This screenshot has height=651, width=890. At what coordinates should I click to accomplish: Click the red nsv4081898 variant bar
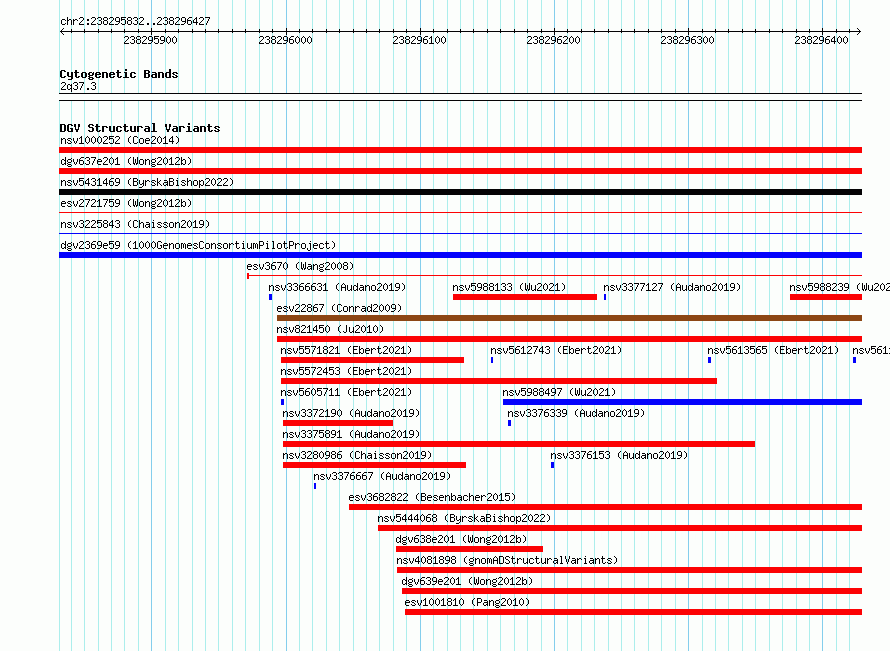click(629, 570)
